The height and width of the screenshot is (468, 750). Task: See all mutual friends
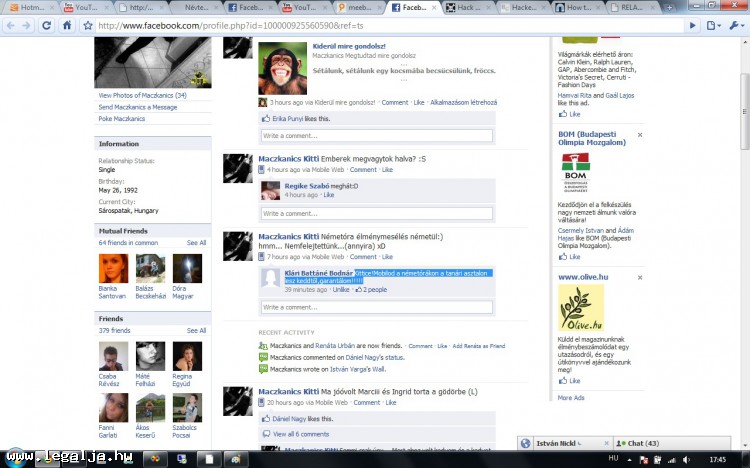(196, 242)
